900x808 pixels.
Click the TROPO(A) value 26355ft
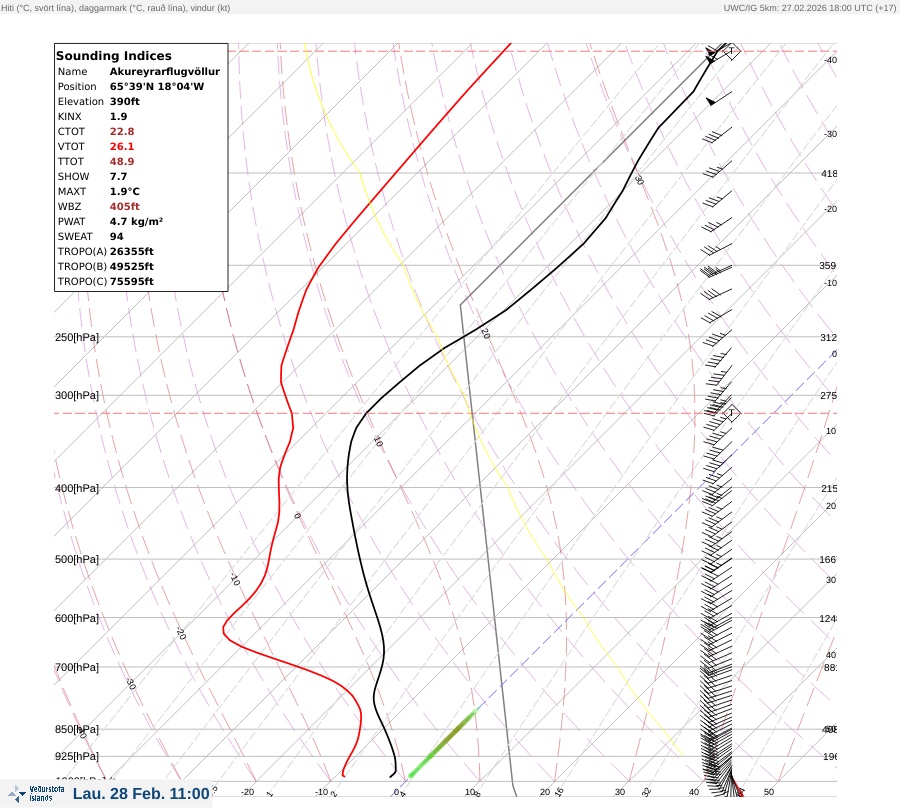(131, 251)
